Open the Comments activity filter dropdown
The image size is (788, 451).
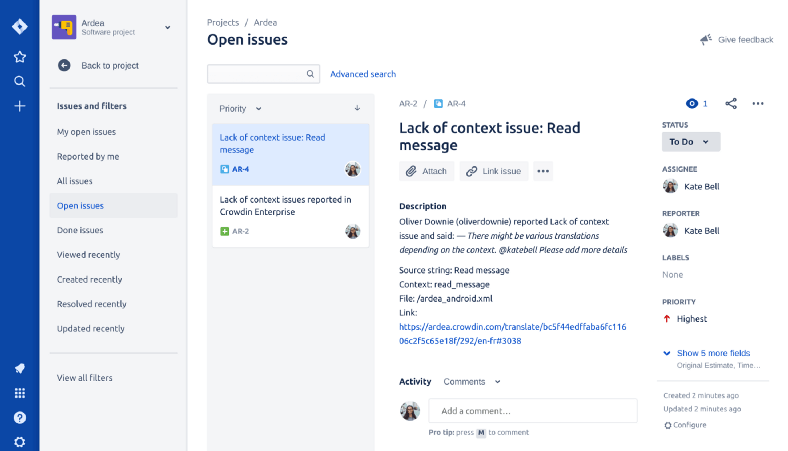point(472,382)
